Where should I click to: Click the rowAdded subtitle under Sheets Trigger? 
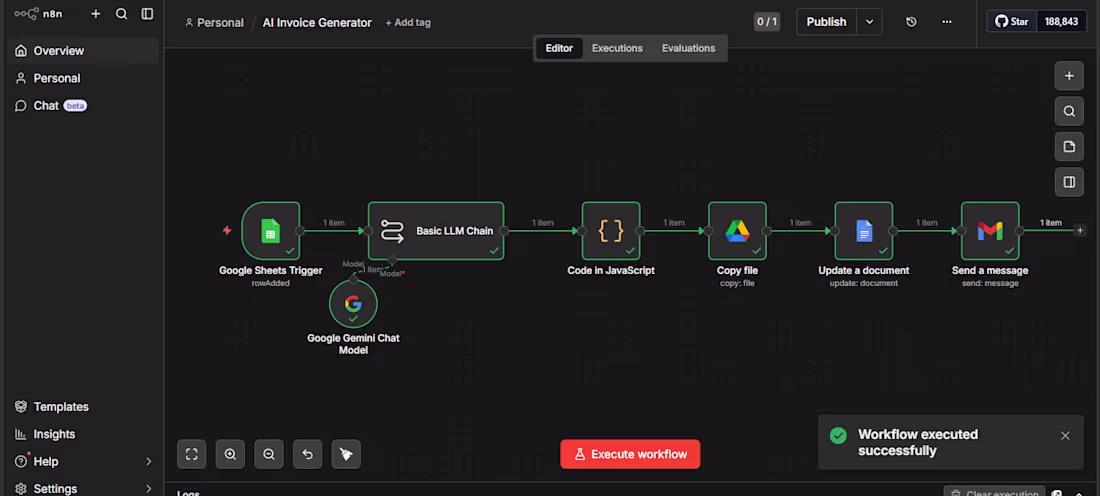pos(271,283)
